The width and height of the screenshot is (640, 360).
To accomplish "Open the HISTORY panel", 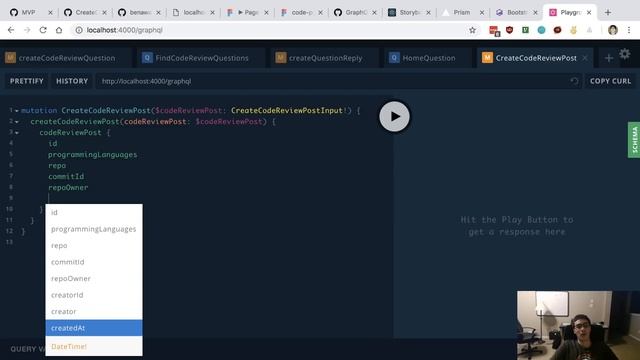I will pos(72,81).
